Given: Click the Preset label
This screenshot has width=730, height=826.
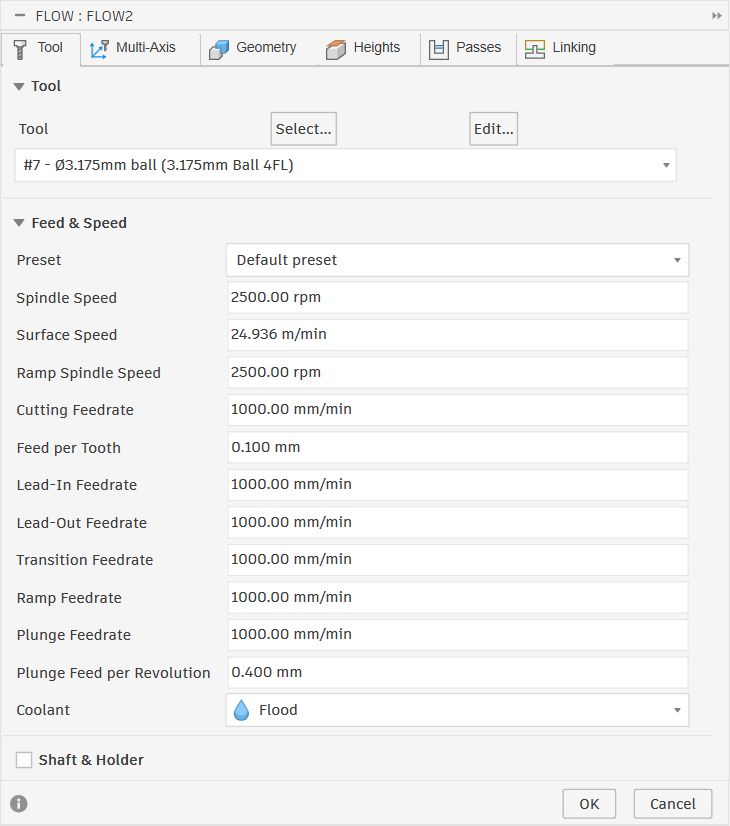Looking at the screenshot, I should (x=39, y=260).
